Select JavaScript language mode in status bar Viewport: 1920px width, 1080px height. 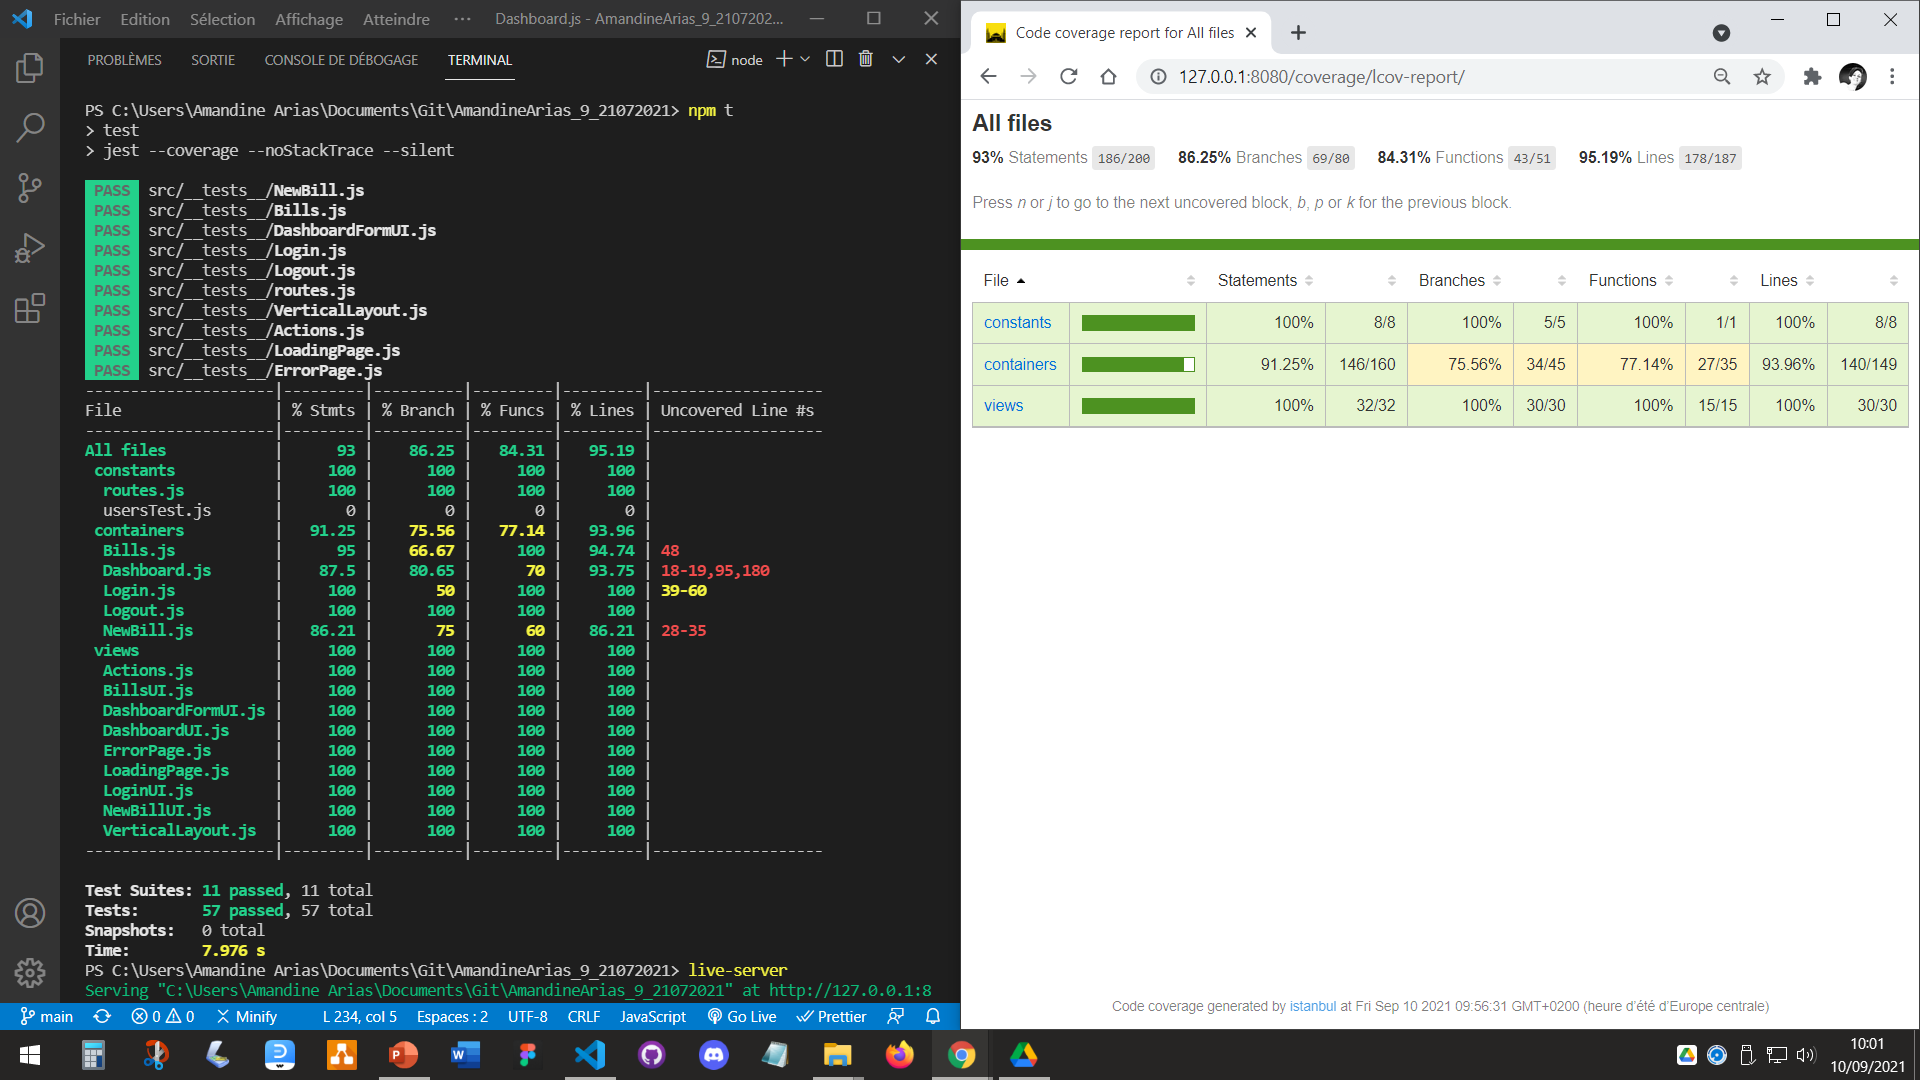point(652,1016)
